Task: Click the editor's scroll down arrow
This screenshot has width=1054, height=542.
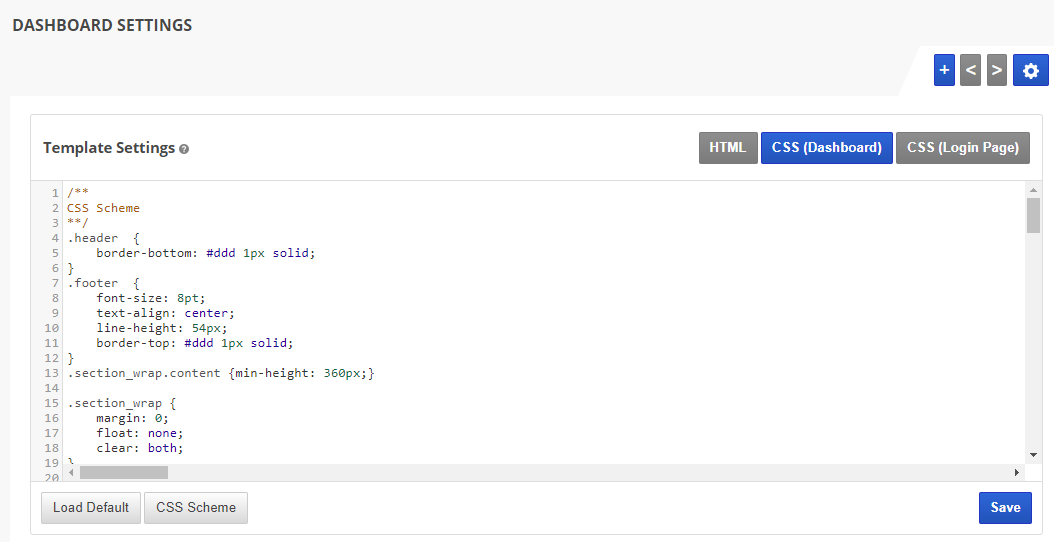Action: pyautogui.click(x=1033, y=455)
